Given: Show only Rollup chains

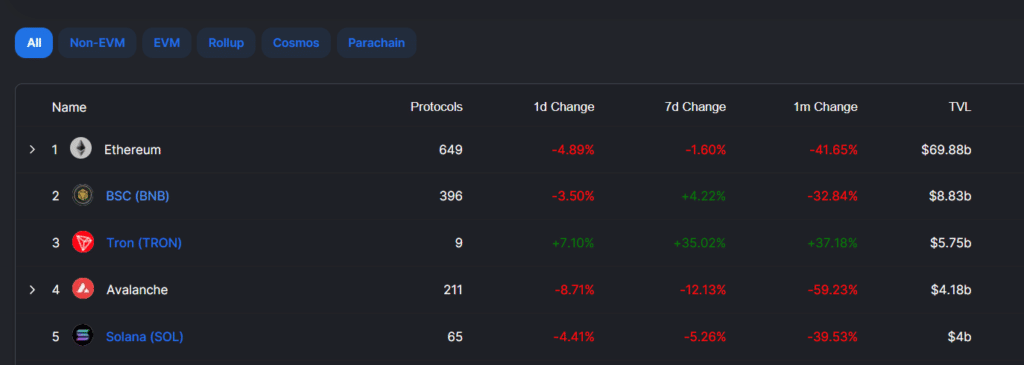Looking at the screenshot, I should tap(226, 43).
